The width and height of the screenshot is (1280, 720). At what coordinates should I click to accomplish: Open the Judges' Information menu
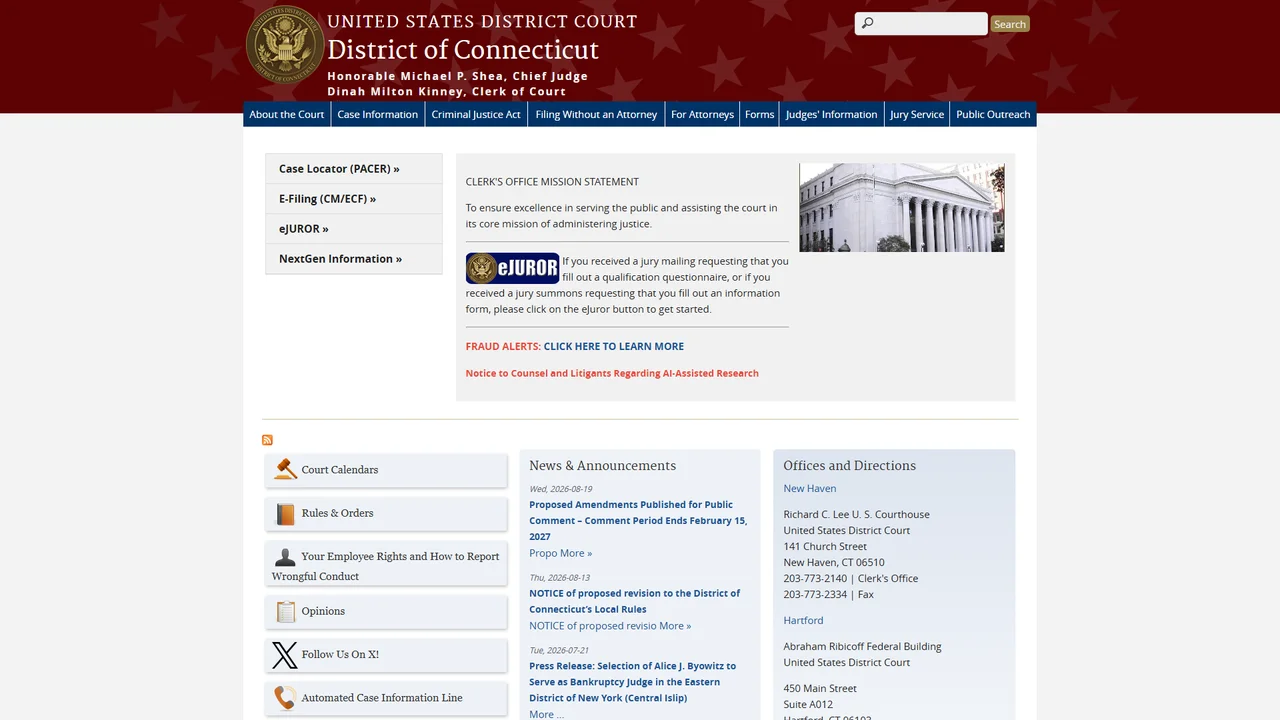[831, 114]
